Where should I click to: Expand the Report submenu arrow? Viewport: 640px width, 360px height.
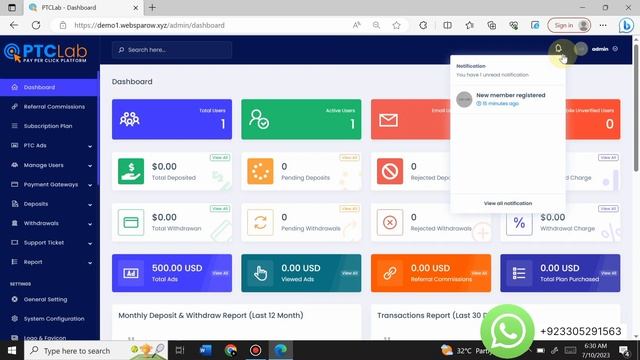tap(90, 262)
